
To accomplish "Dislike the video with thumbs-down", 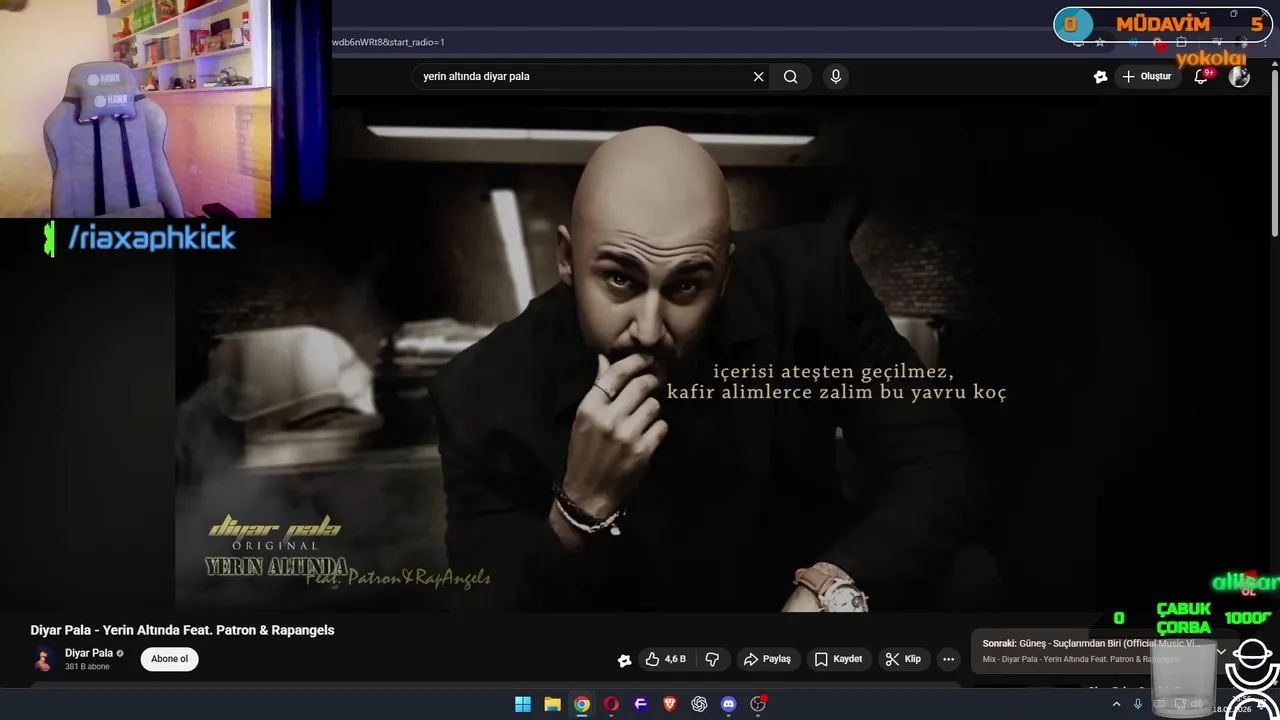I will pos(713,659).
